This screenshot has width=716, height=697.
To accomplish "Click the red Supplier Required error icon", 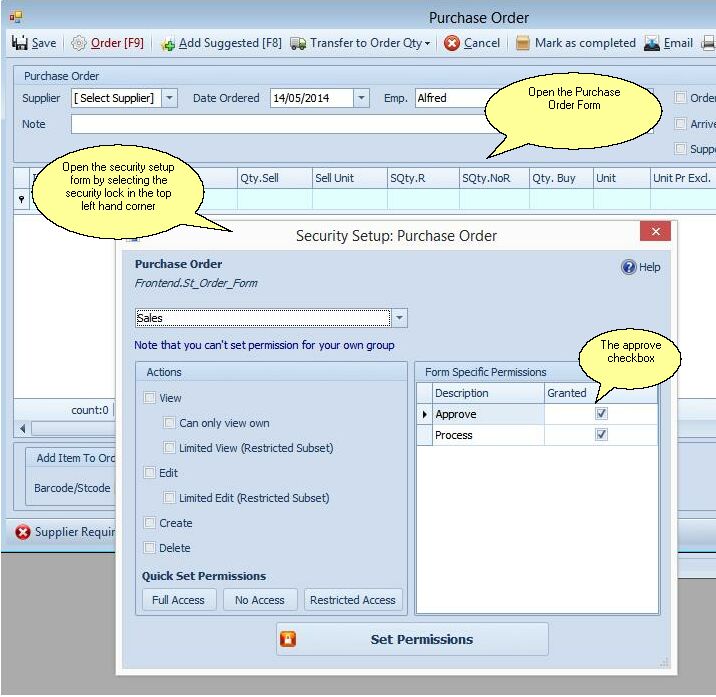I will click(x=23, y=532).
